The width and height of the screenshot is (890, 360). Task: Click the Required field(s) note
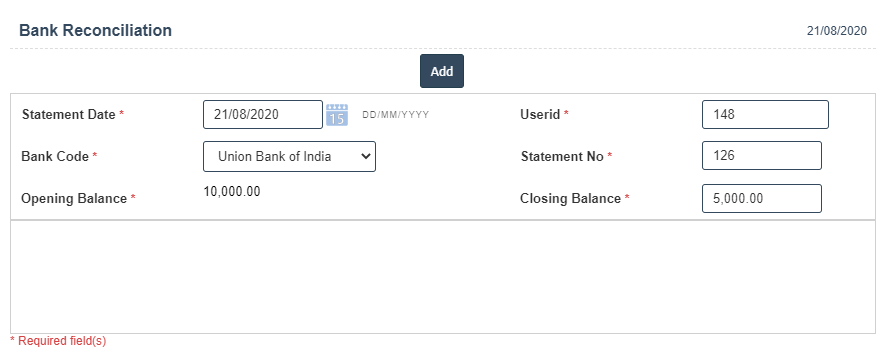(x=58, y=341)
